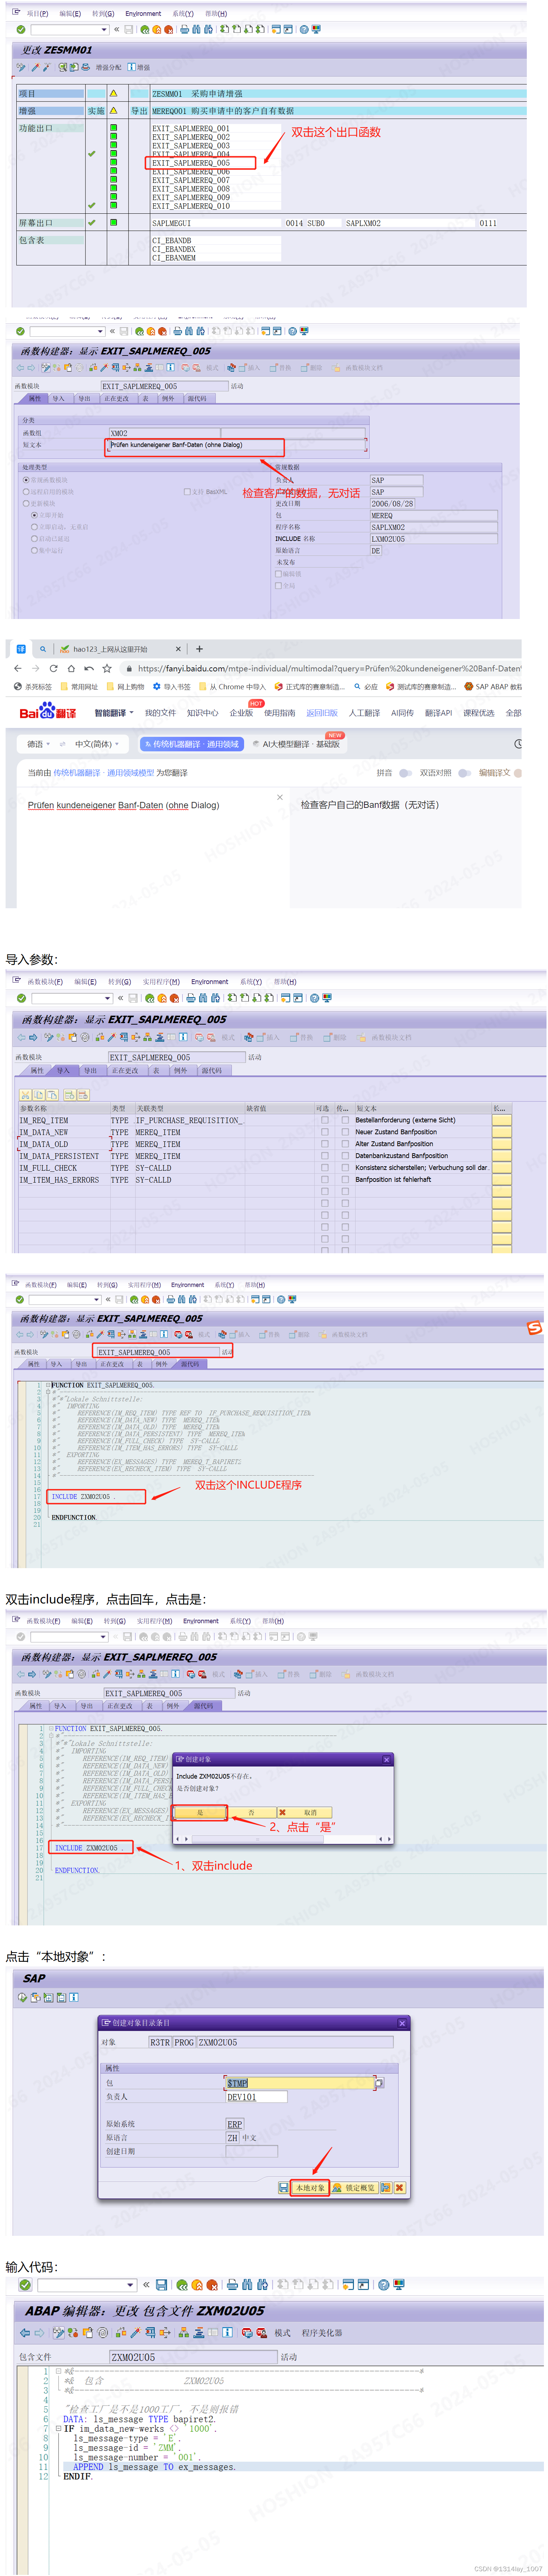Click the green Enter checkmark in ABAP editor toolbar
This screenshot has height=2576, width=548.
coord(25,2284)
